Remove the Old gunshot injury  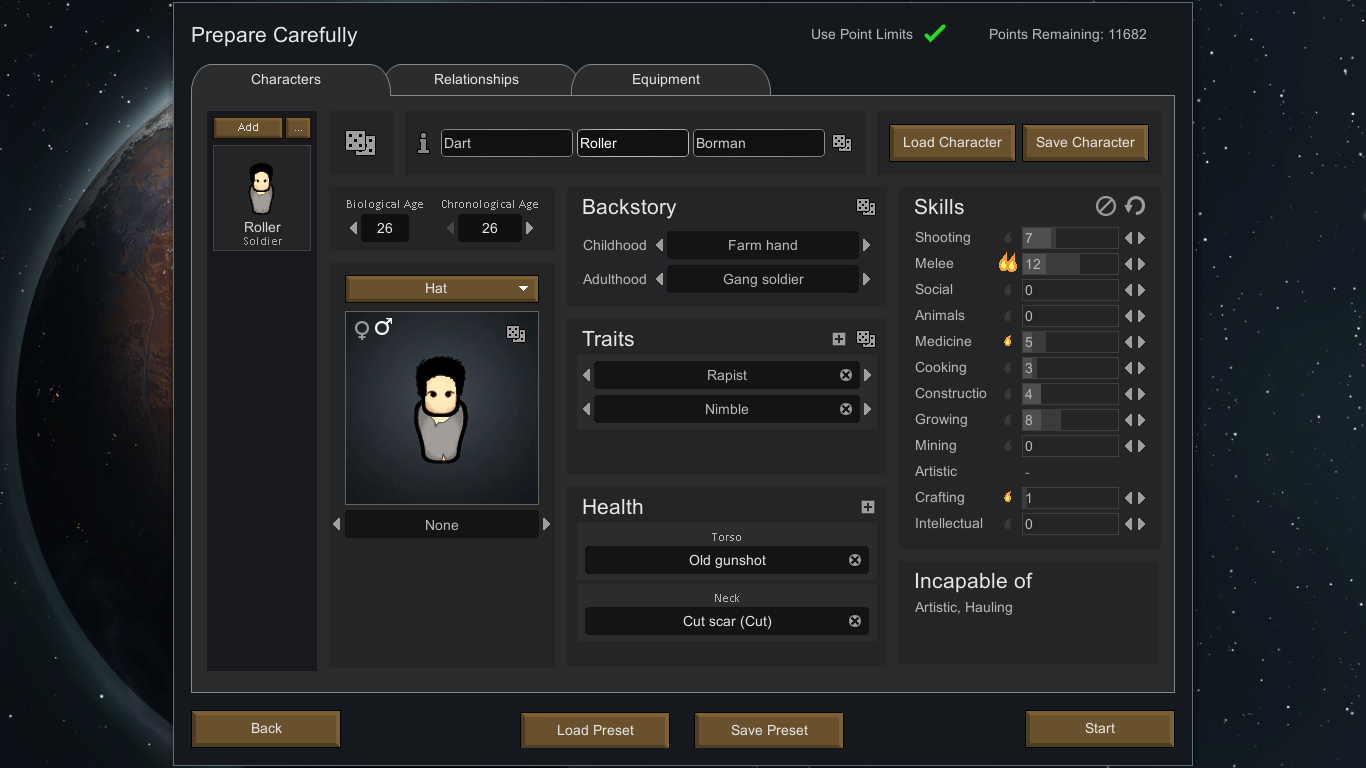(855, 560)
